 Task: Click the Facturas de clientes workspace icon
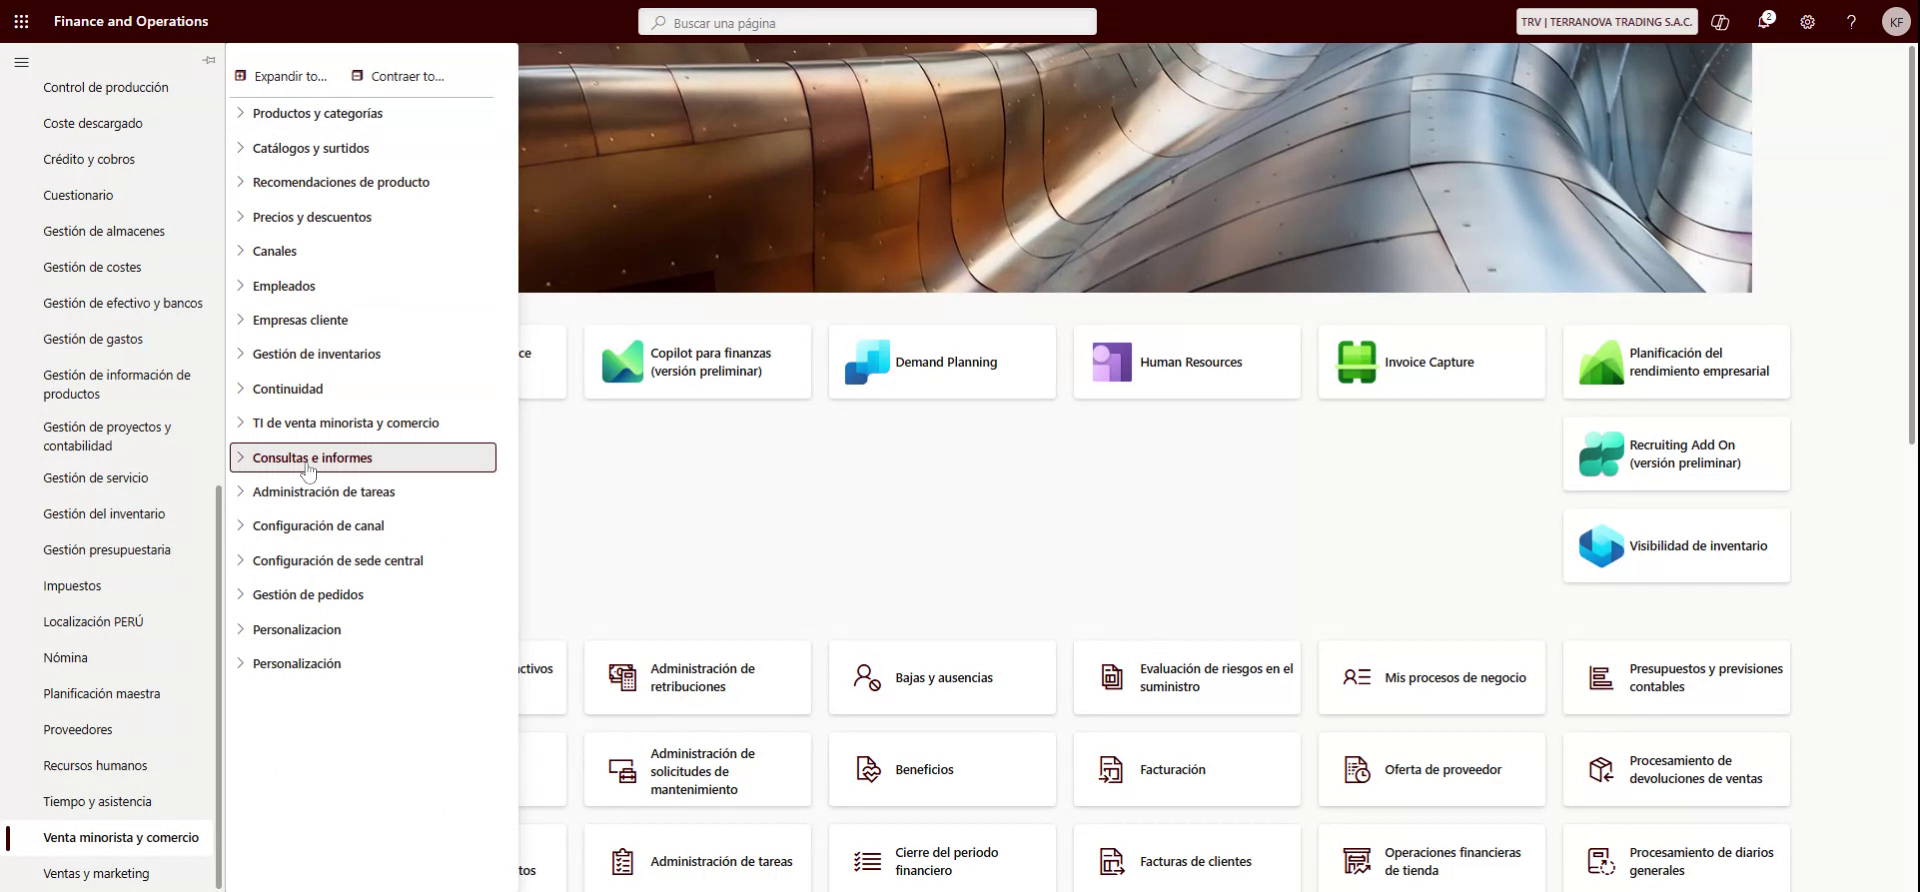click(x=1112, y=862)
